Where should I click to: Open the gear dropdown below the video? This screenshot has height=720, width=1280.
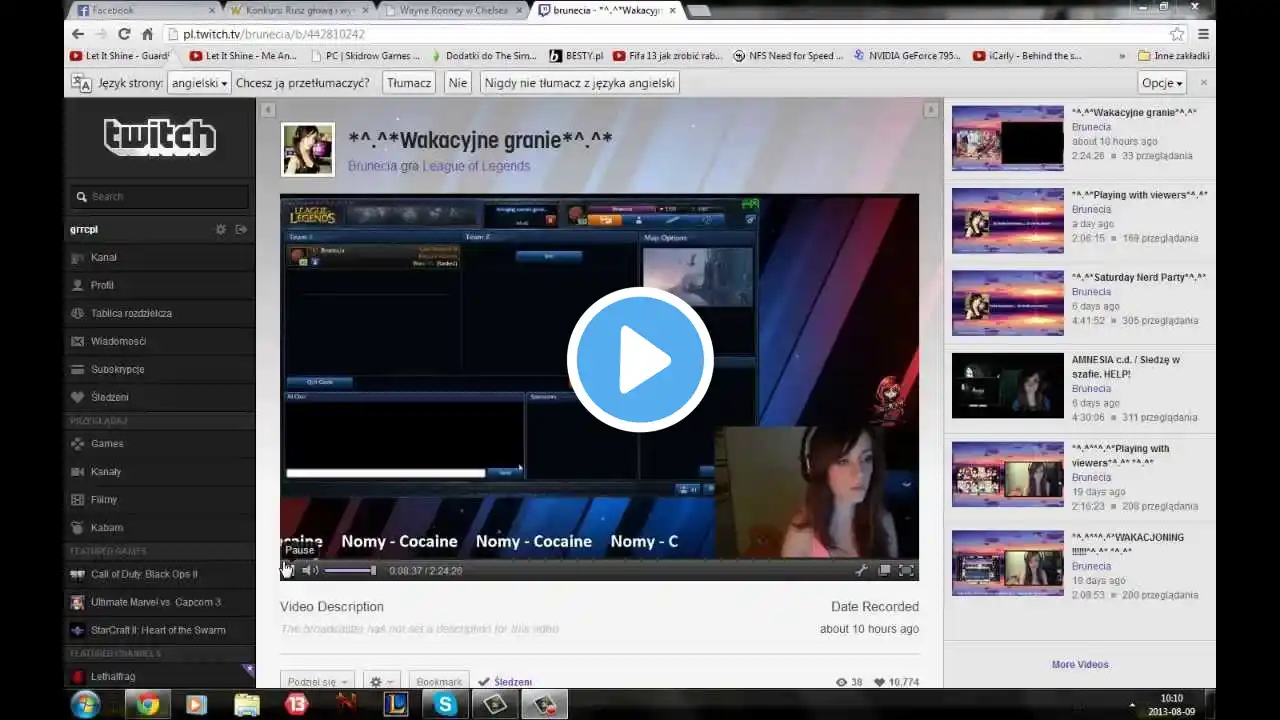click(382, 682)
